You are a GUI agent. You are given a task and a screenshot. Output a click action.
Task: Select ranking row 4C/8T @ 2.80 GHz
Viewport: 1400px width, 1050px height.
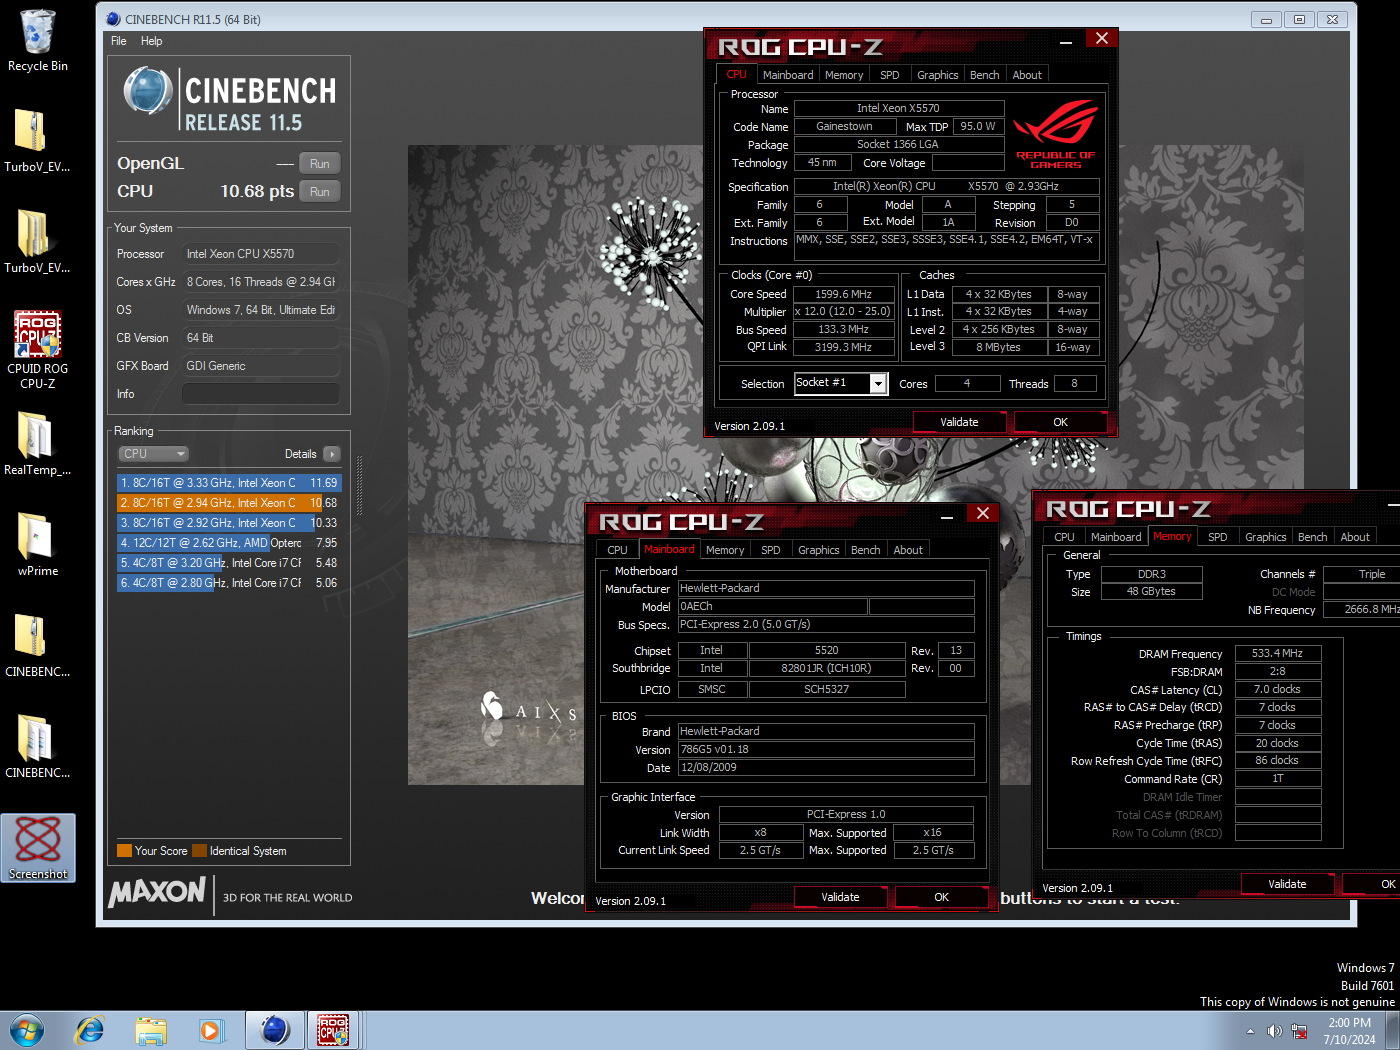click(x=229, y=583)
